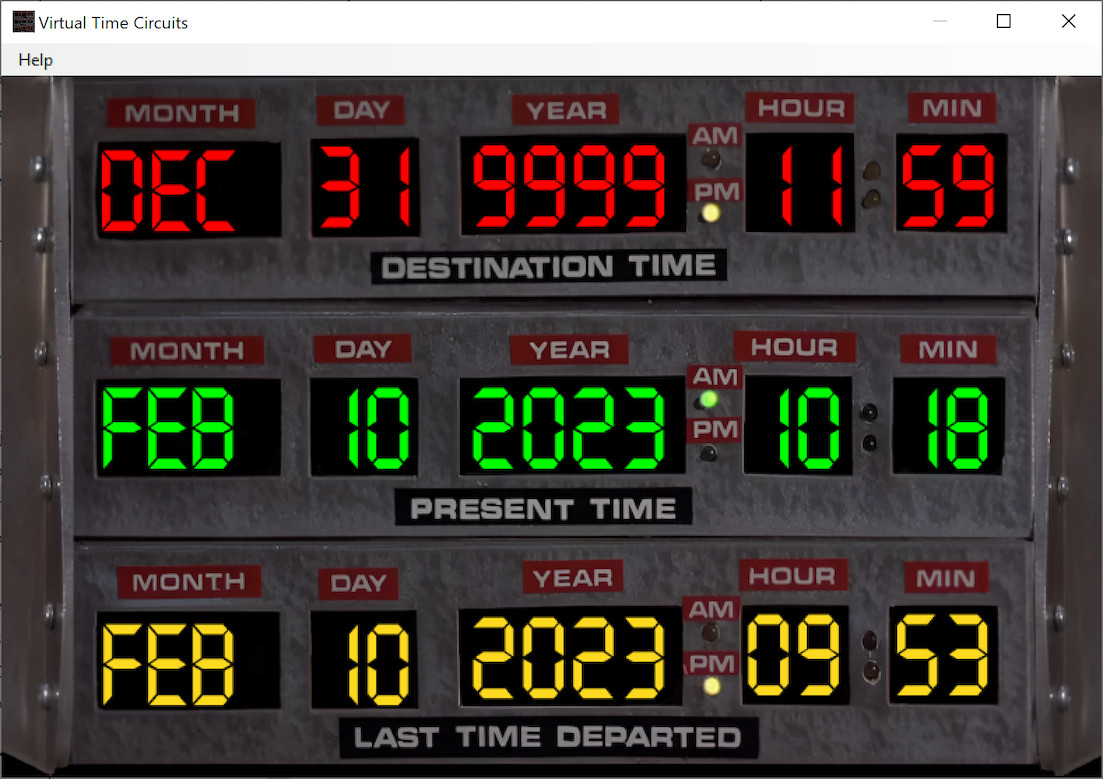Click the PRESENT TIME label plate
Screen dimensions: 1103x779
[544, 508]
